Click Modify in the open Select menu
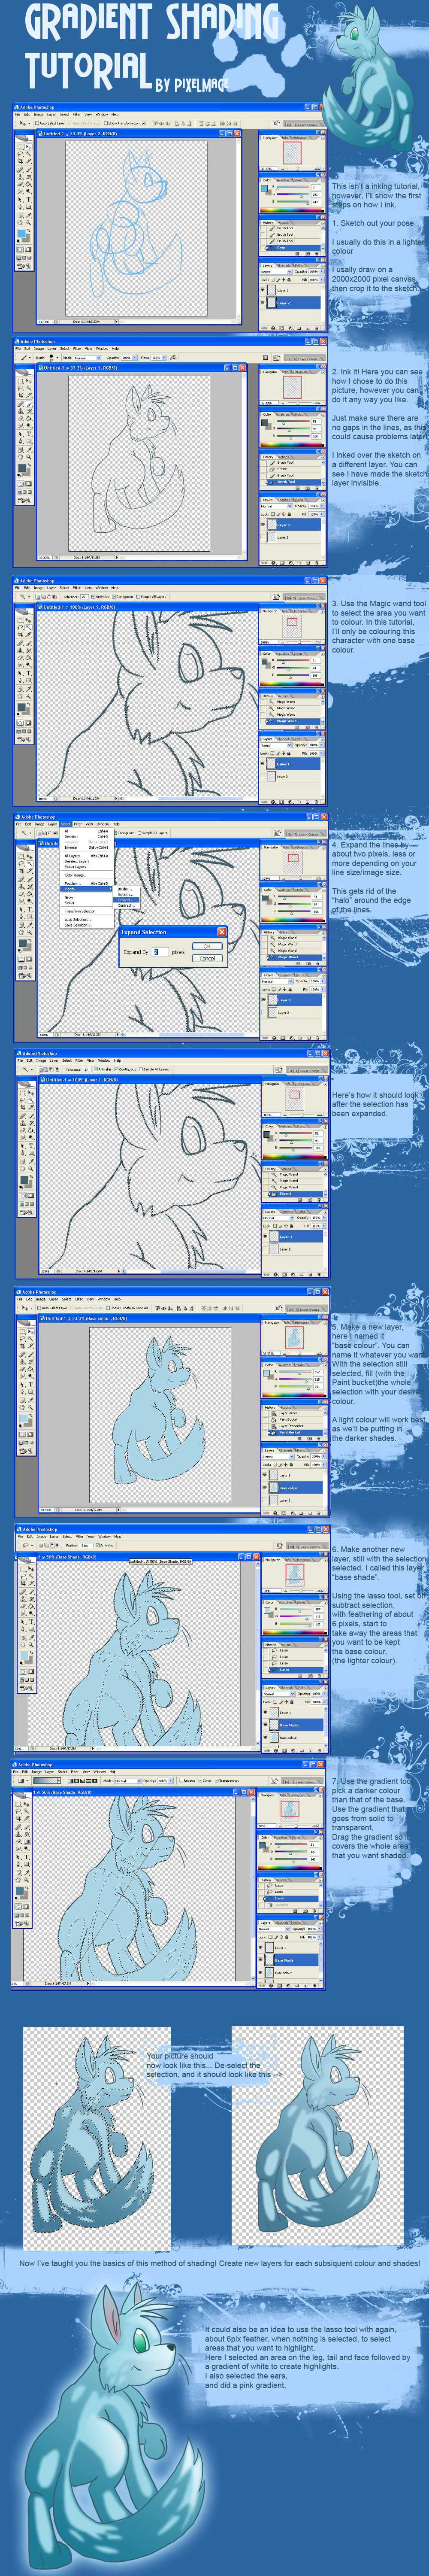The height and width of the screenshot is (2576, 429). (88, 889)
